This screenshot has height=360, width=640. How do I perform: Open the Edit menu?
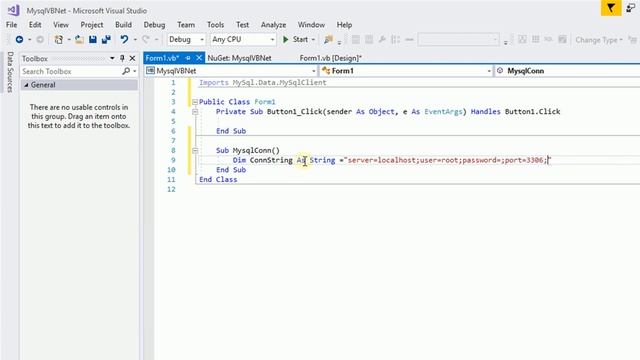click(35, 25)
